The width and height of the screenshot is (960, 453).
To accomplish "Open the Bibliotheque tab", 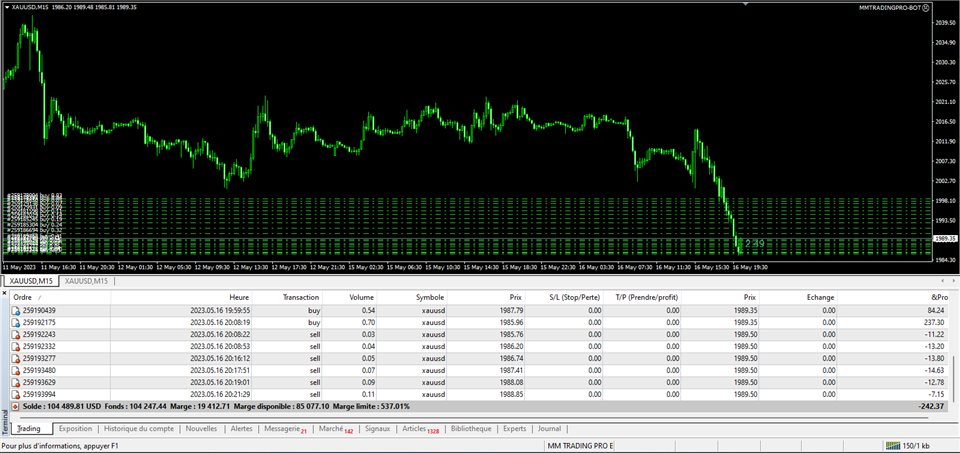I will point(471,429).
